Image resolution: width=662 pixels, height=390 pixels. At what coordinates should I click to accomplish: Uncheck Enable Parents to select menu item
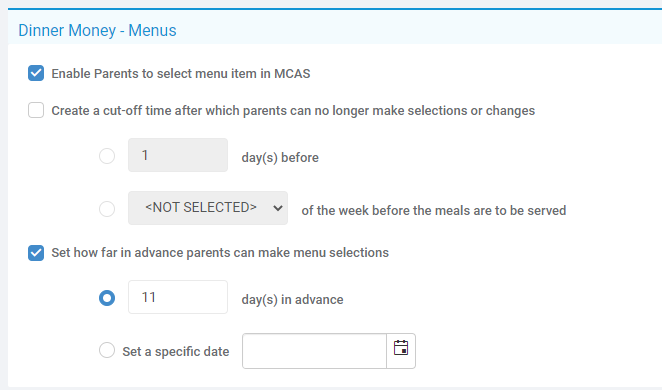point(36,73)
